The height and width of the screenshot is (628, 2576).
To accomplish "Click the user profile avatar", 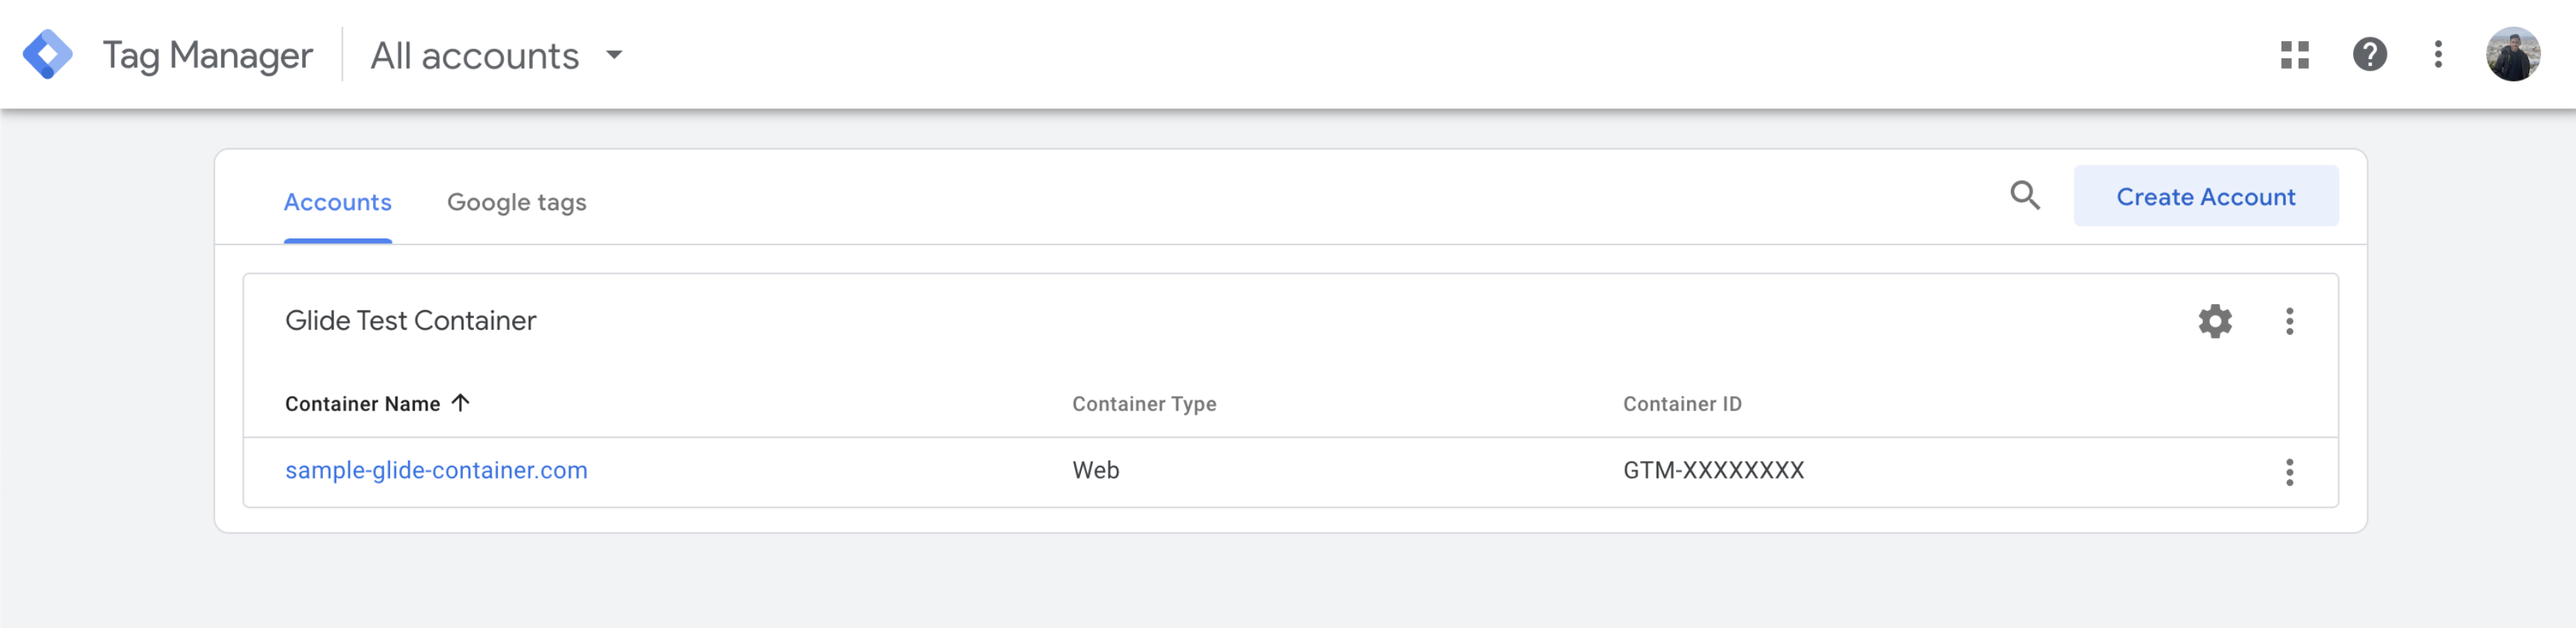I will [x=2512, y=54].
